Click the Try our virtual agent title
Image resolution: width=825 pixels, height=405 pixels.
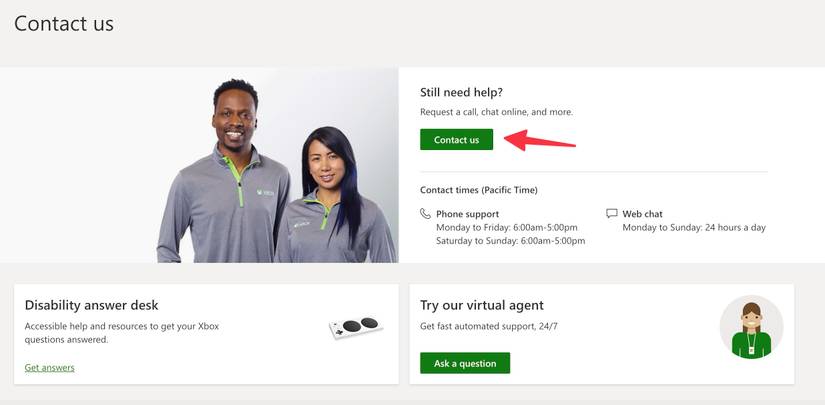tap(482, 305)
